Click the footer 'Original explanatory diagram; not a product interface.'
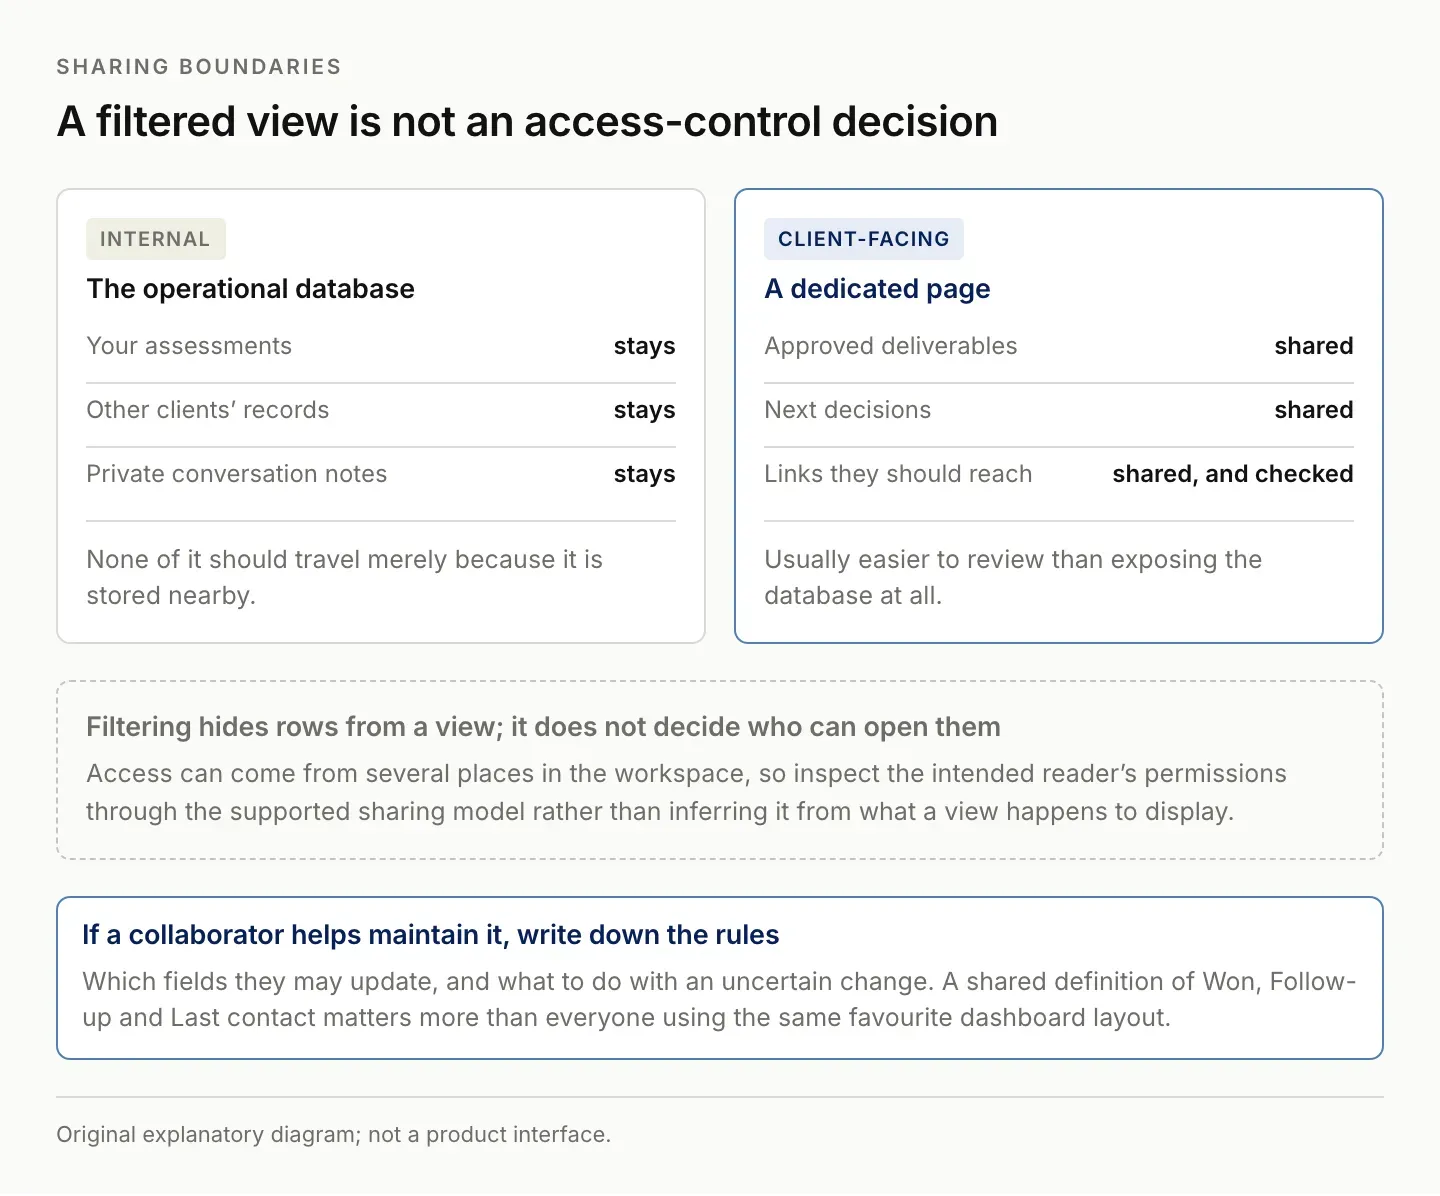The width and height of the screenshot is (1440, 1196). [x=333, y=1135]
